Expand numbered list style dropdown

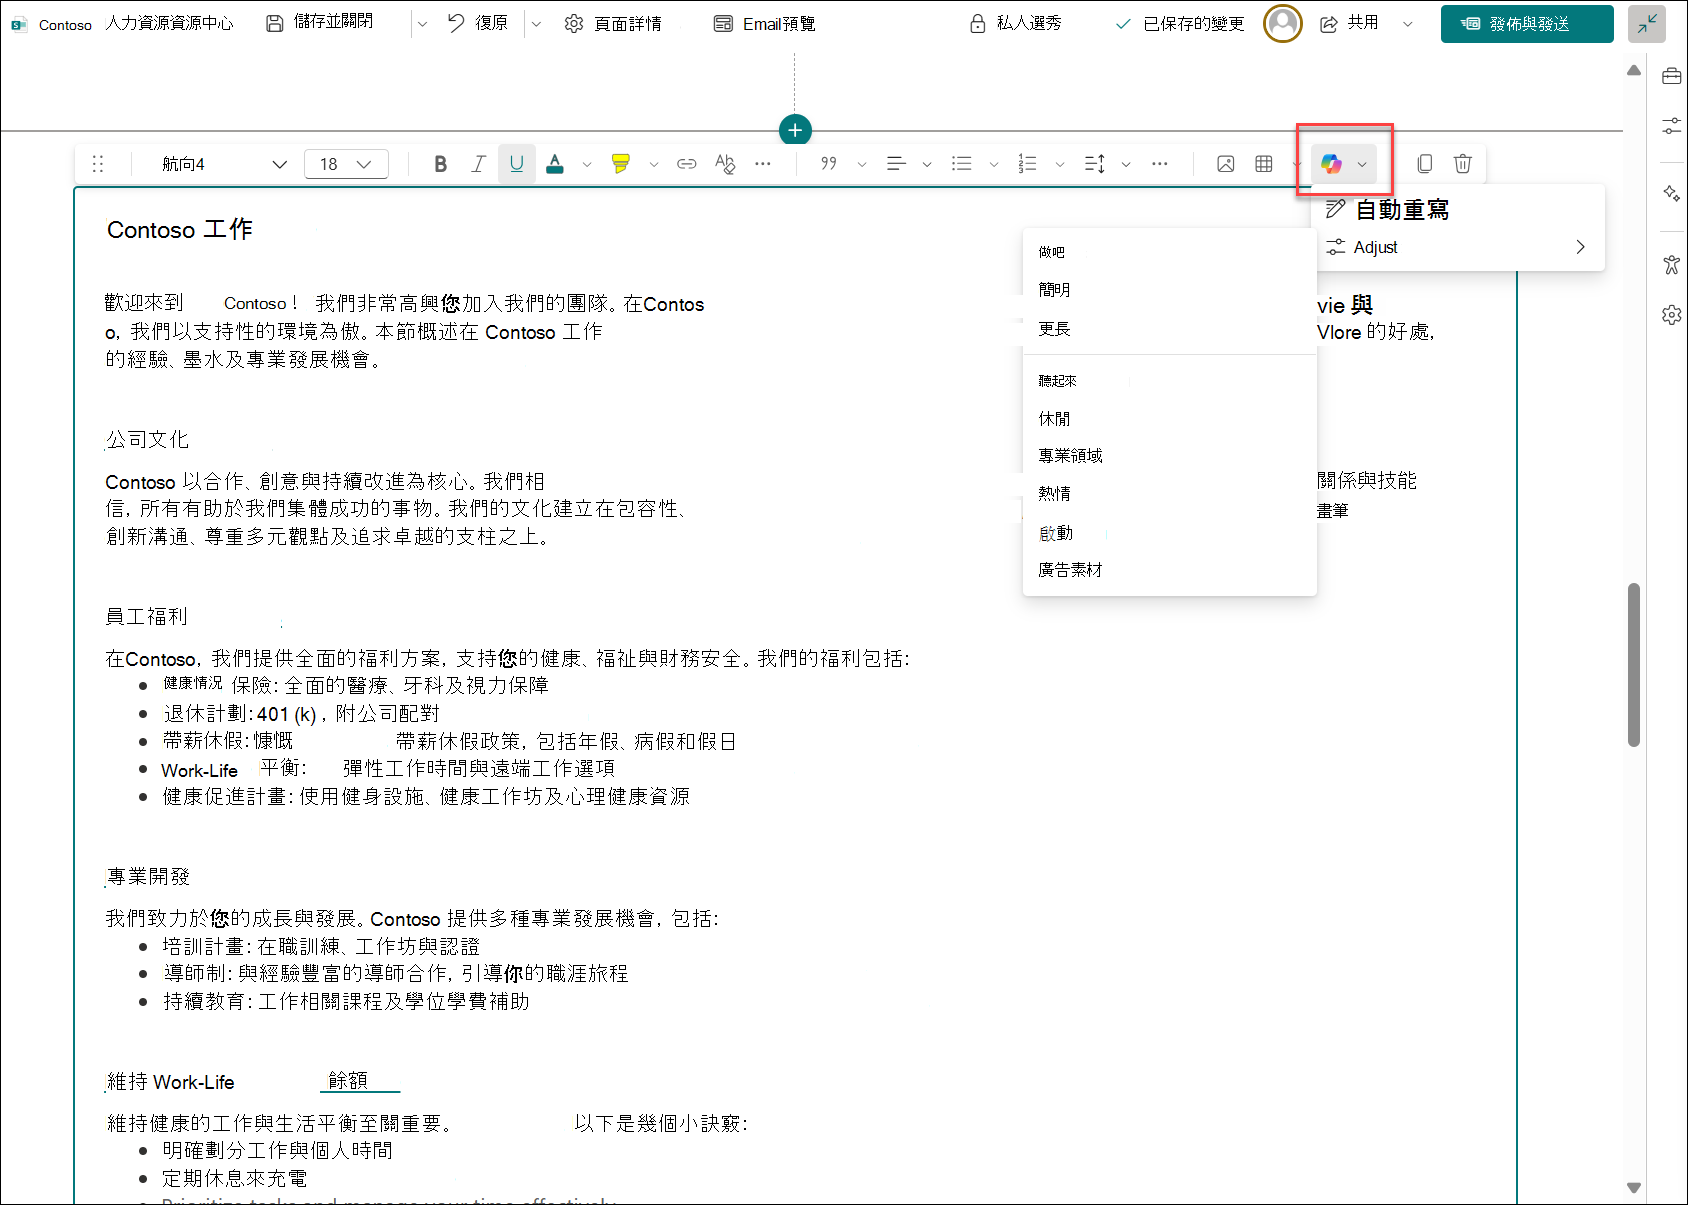pyautogui.click(x=1060, y=164)
